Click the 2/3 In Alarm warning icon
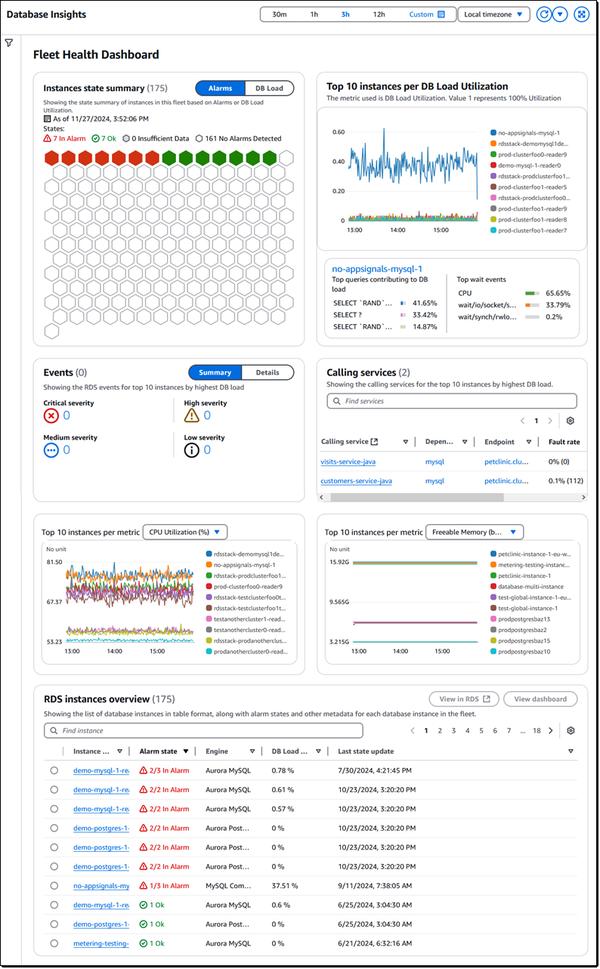 pyautogui.click(x=143, y=771)
